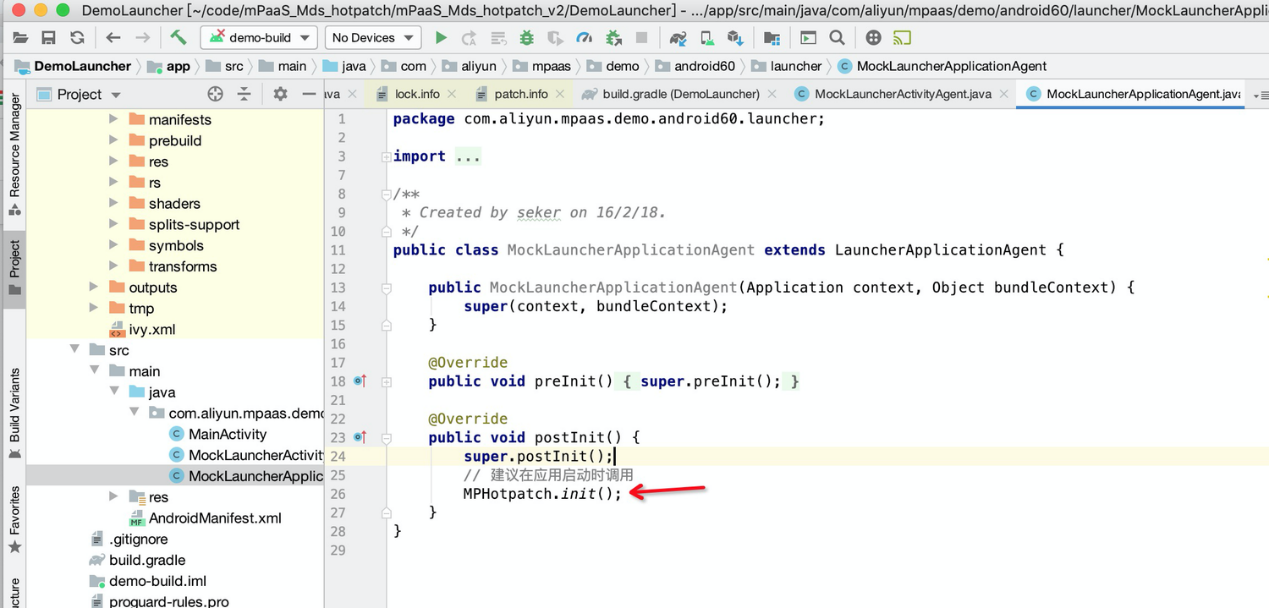The width and height of the screenshot is (1269, 608).
Task: Expand the outputs folder
Action: coord(93,287)
